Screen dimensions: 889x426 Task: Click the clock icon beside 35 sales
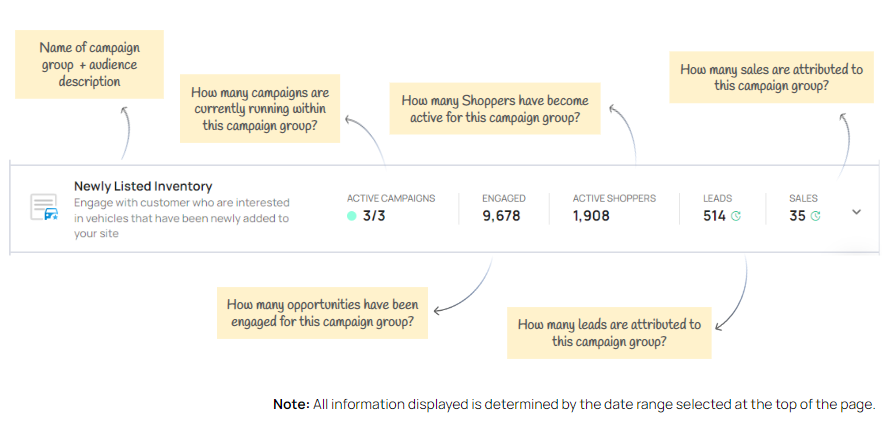815,216
